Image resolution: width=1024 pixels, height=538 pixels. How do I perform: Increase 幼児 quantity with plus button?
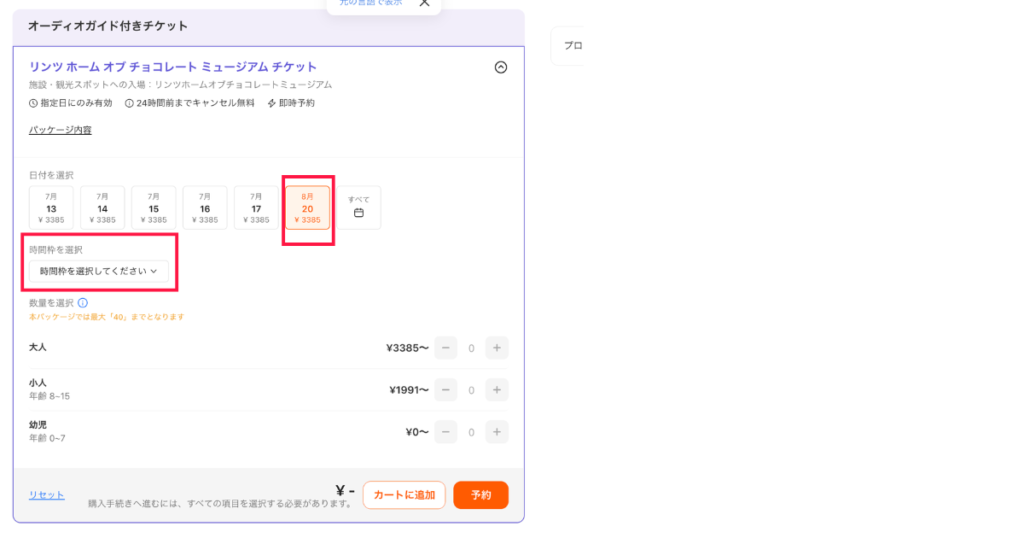[x=497, y=432]
